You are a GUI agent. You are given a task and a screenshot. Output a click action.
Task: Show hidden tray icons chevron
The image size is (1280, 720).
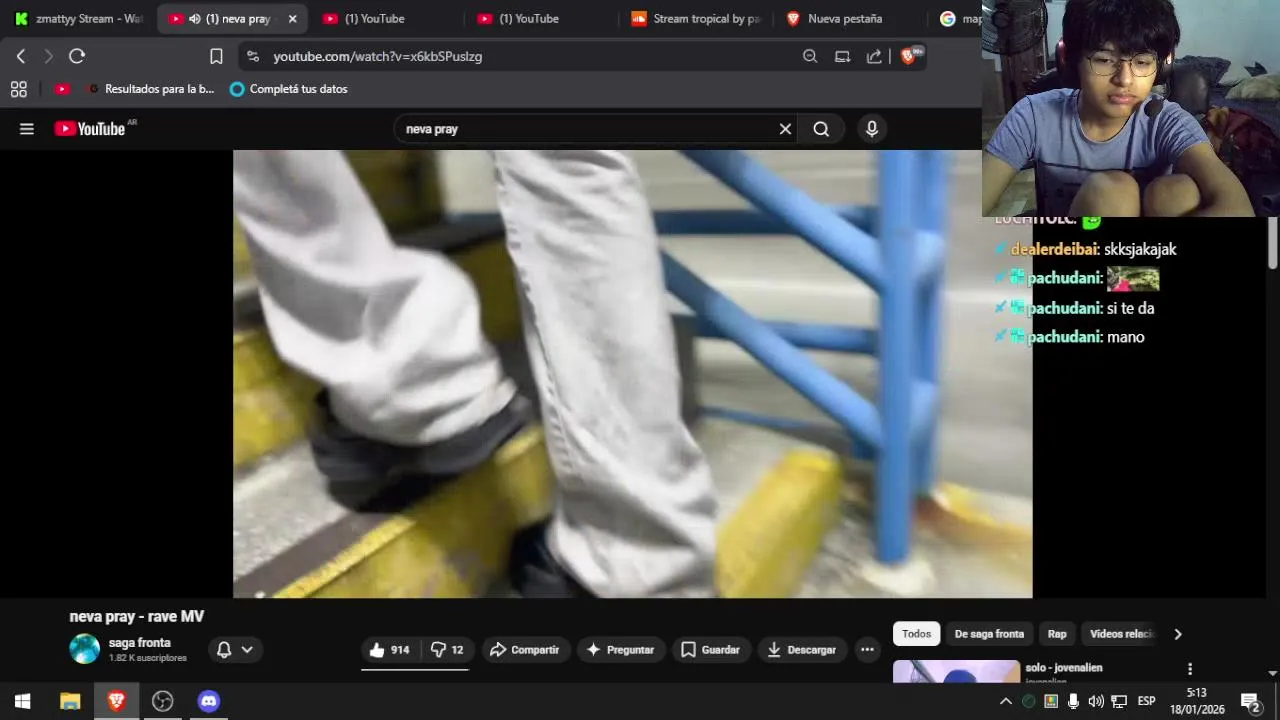[x=1006, y=701]
